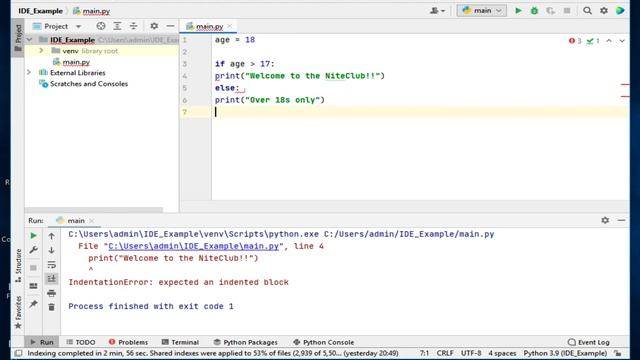This screenshot has width=640, height=360.
Task: Open the Python Console tool window
Action: coord(323,342)
